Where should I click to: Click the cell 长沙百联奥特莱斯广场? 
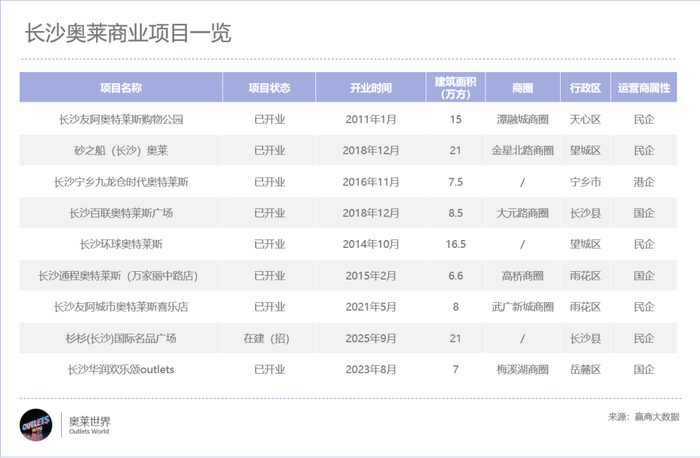121,213
